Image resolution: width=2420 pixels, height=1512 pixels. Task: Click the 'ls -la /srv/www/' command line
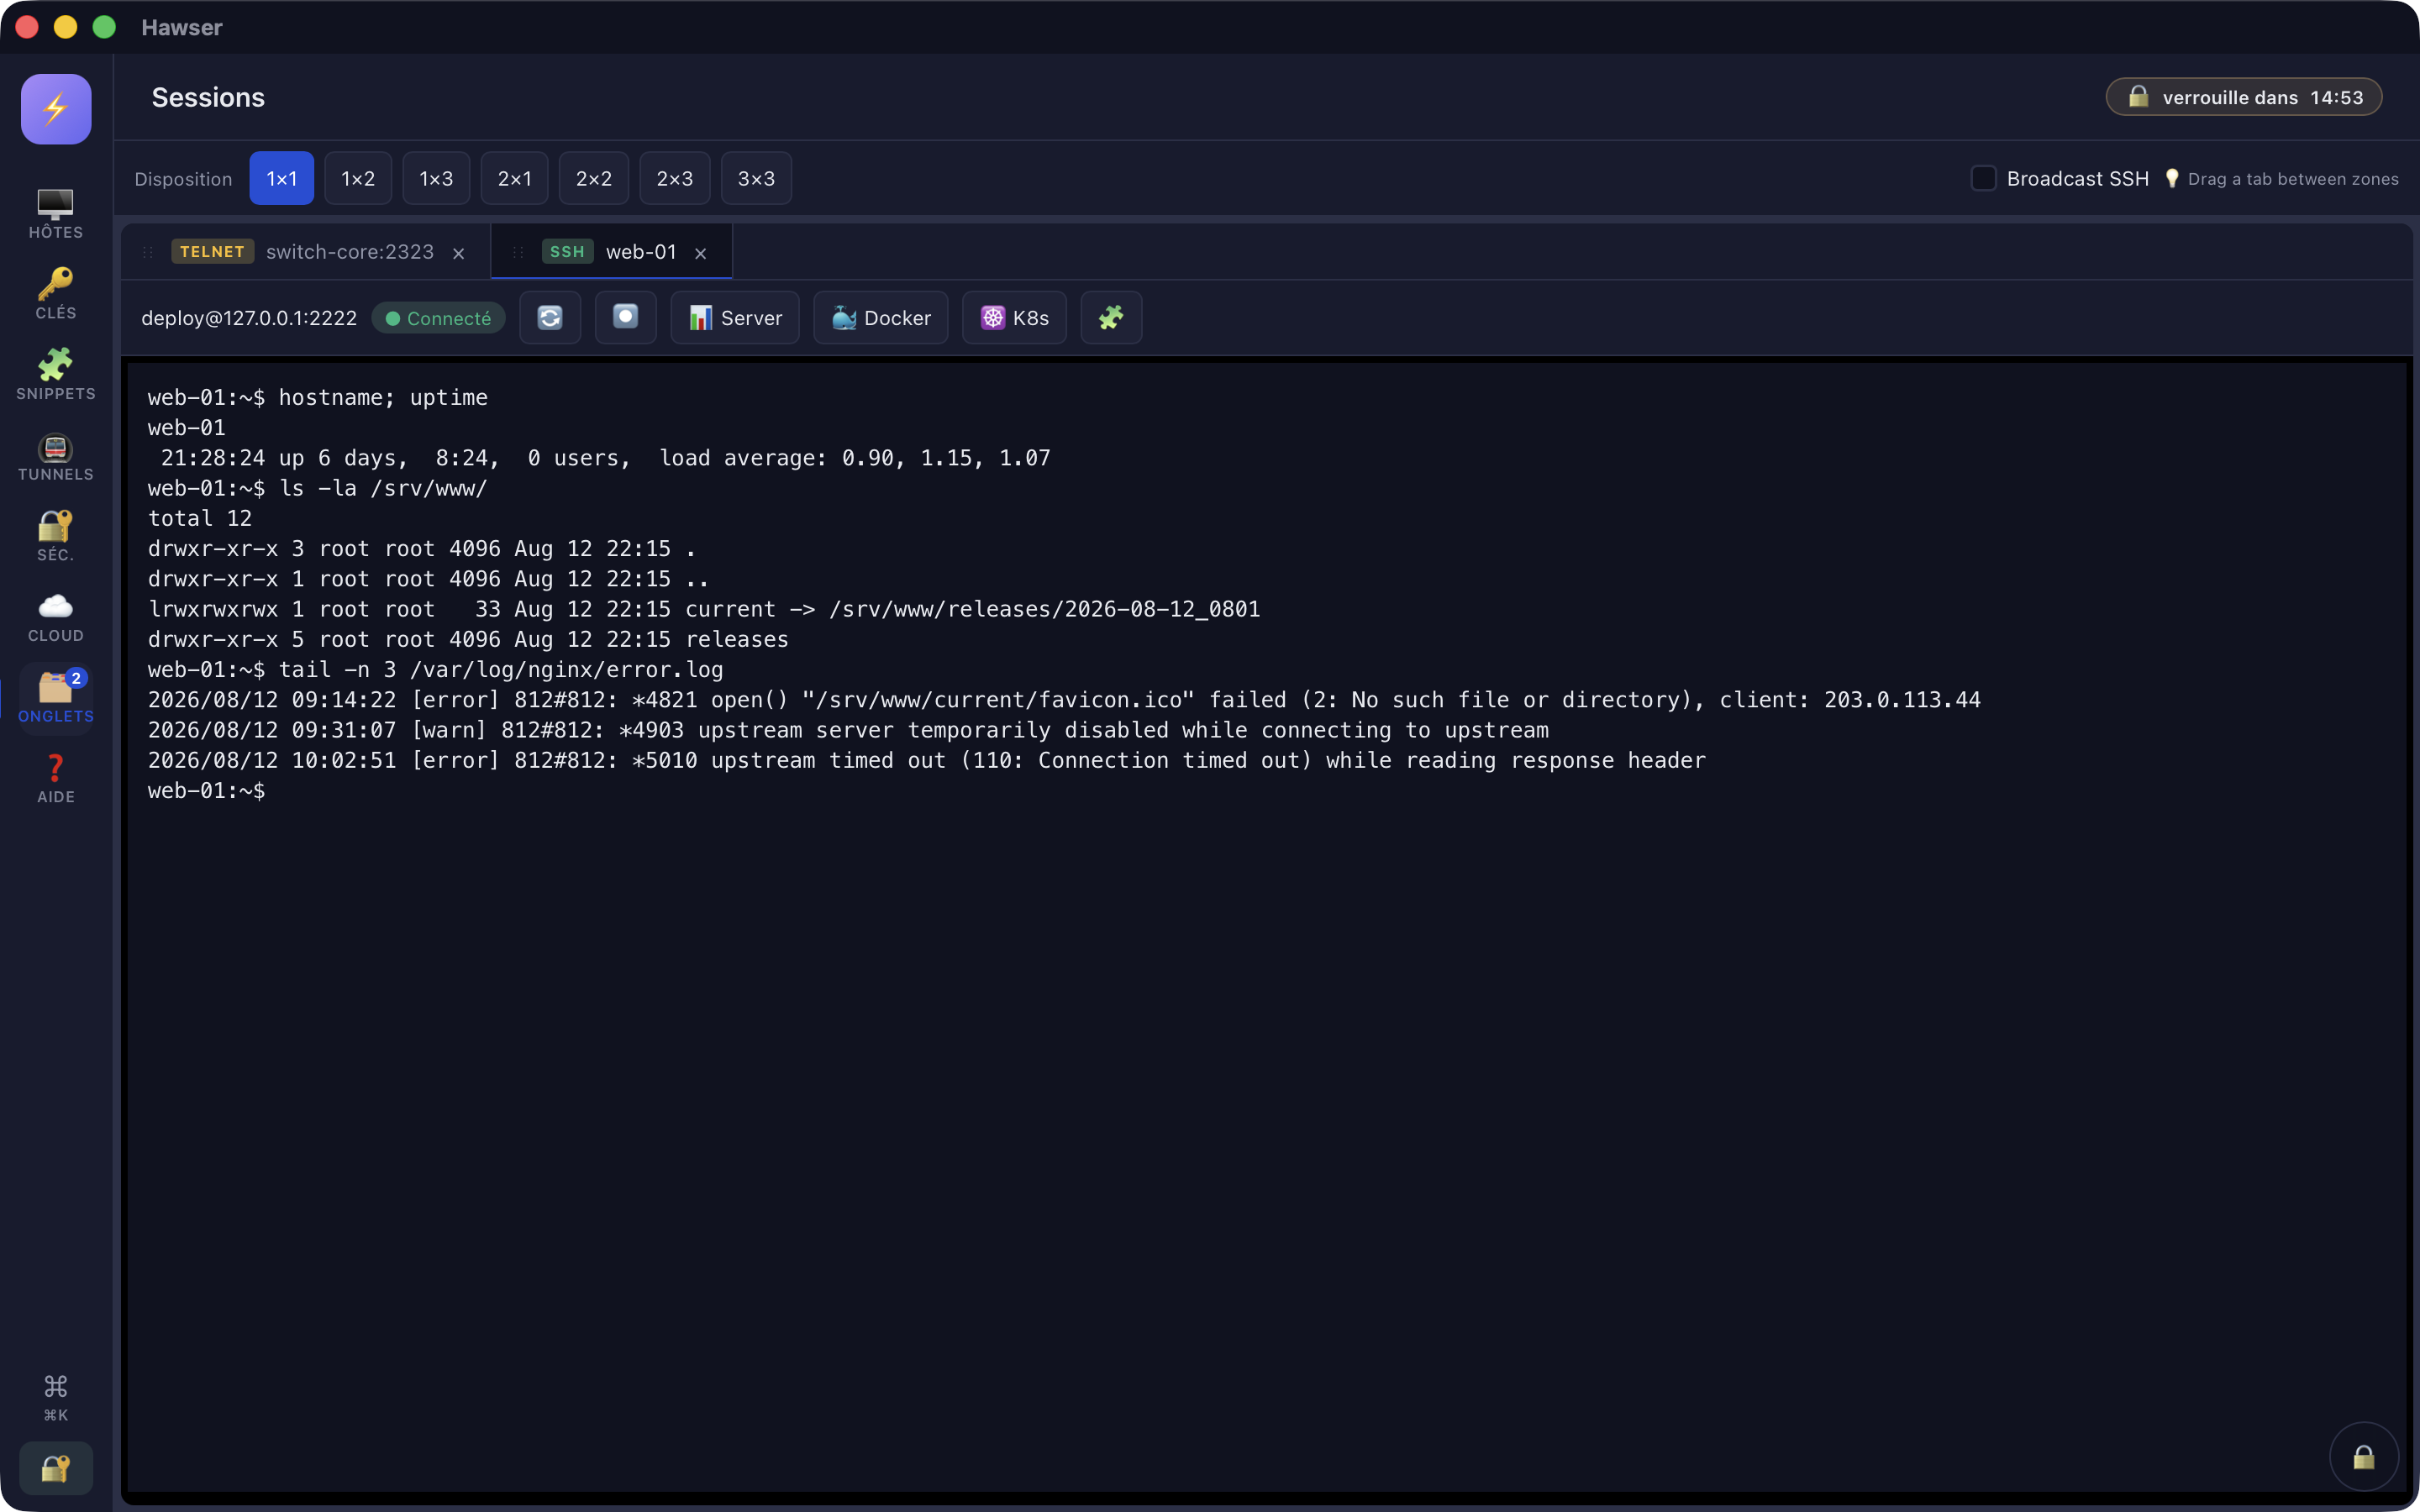click(x=318, y=488)
